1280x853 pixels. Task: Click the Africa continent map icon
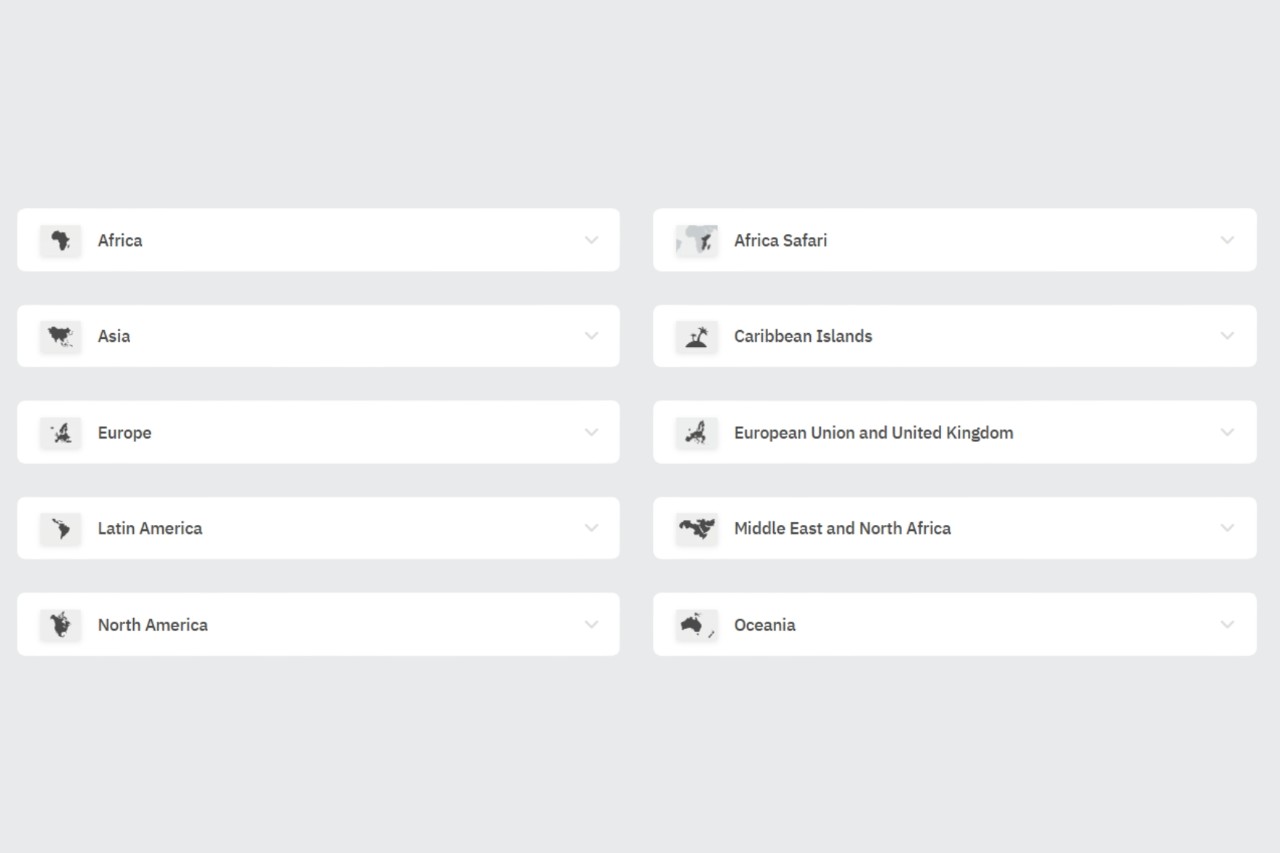pyautogui.click(x=60, y=240)
